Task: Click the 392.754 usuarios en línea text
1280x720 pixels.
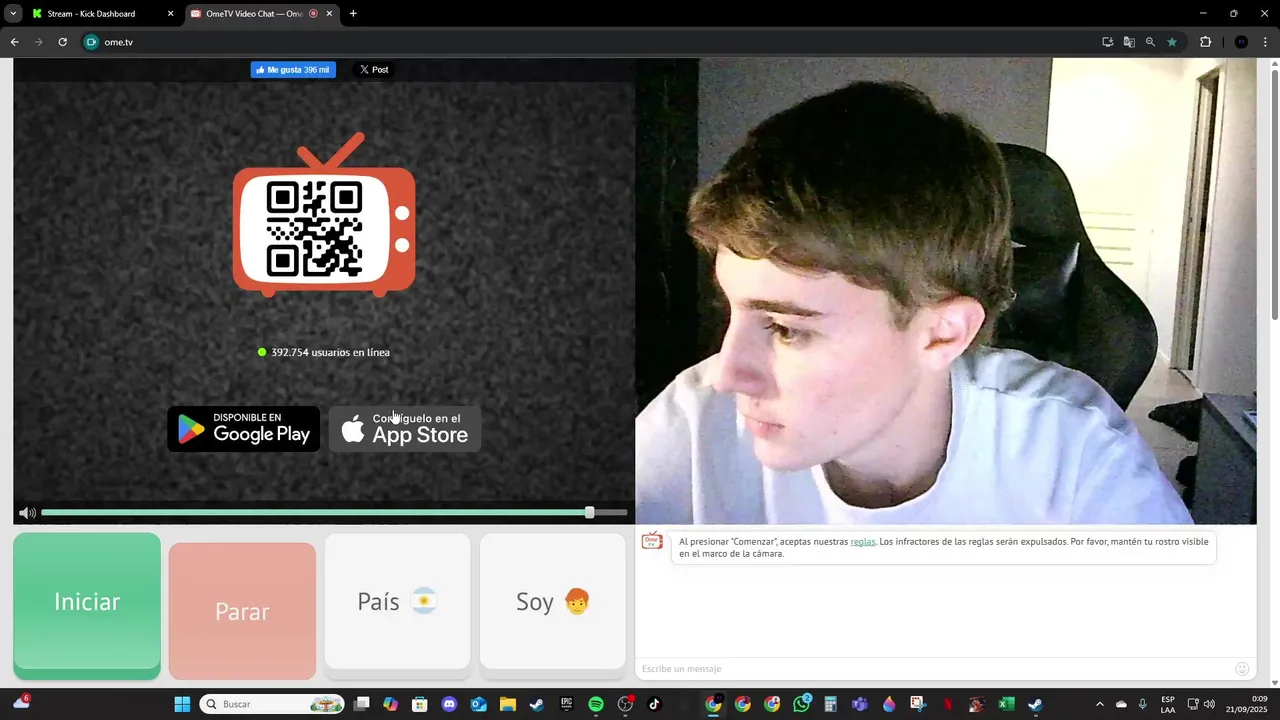Action: coord(330,352)
